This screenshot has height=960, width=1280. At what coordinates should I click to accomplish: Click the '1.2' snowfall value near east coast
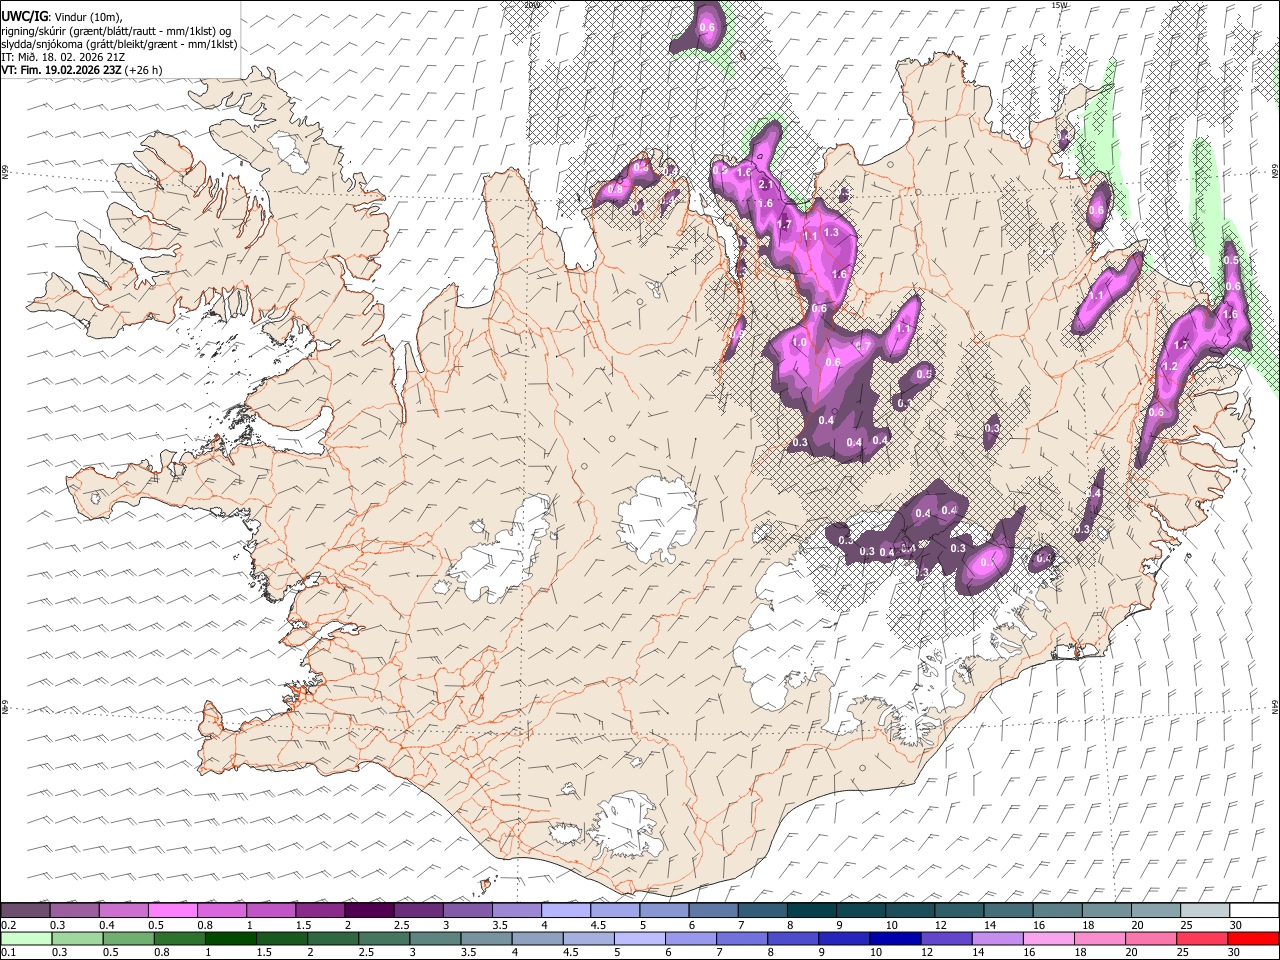1170,367
